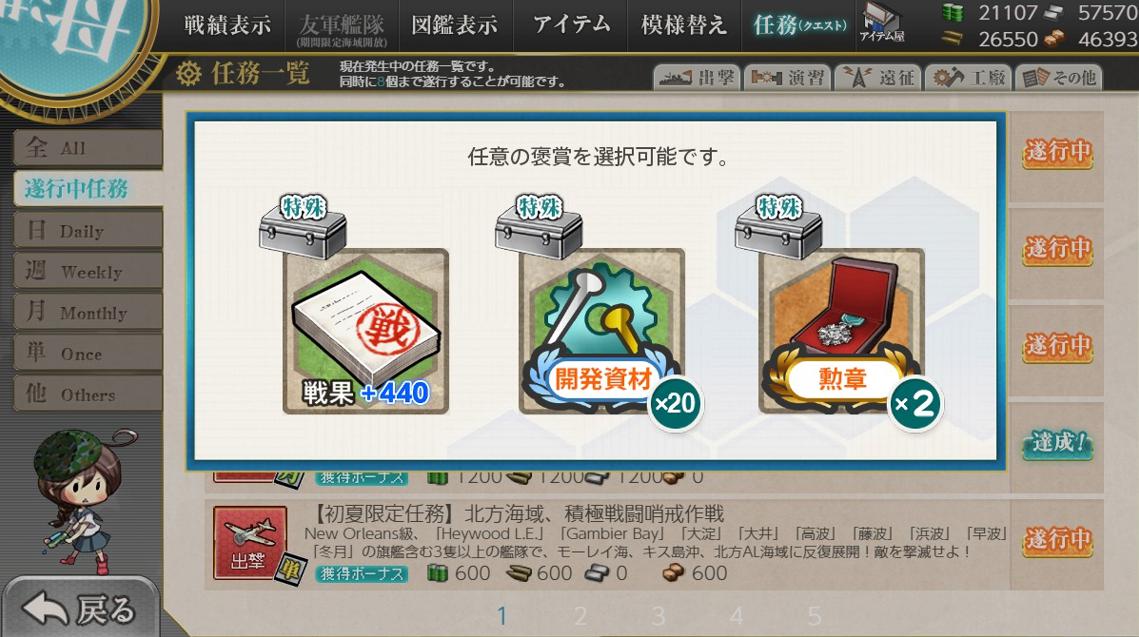The image size is (1139, 637).
Task: Choose the 勲章 x2 medal reward
Action: [x=842, y=331]
